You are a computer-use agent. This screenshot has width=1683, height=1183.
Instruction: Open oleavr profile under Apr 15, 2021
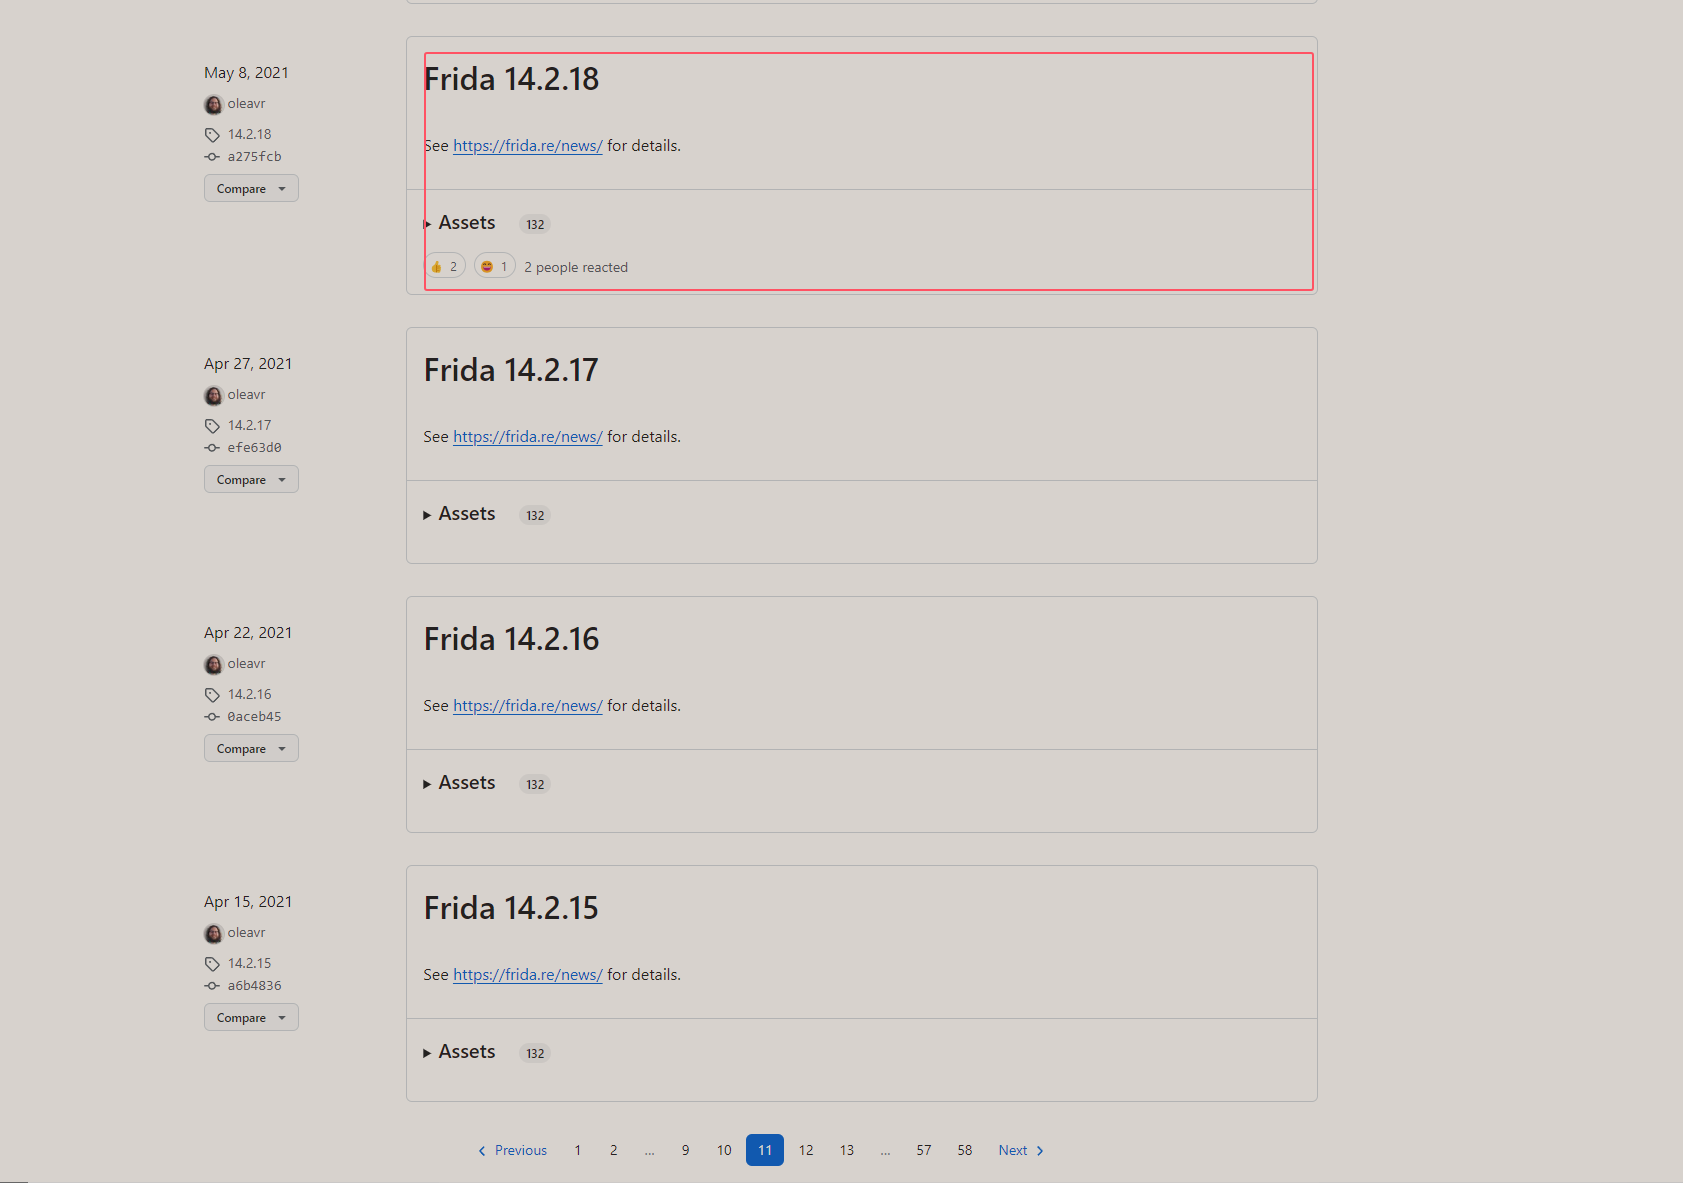[246, 933]
